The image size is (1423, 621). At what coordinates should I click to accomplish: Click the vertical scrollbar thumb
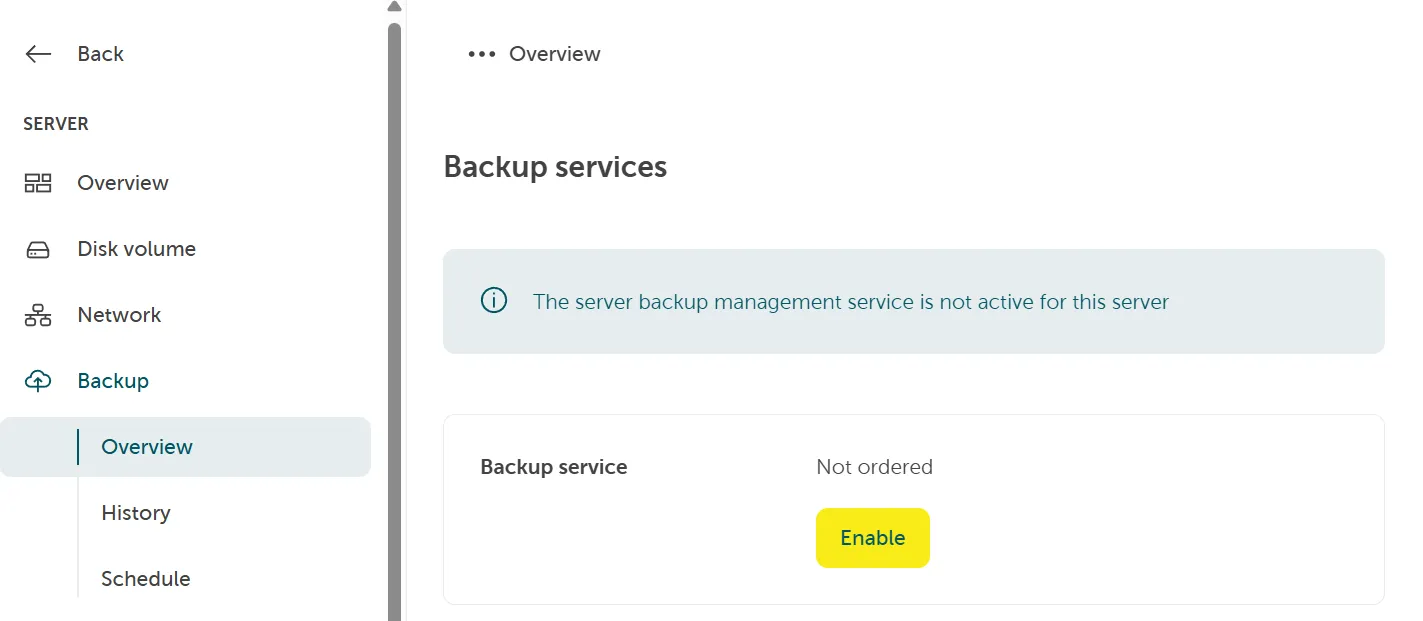(392, 300)
